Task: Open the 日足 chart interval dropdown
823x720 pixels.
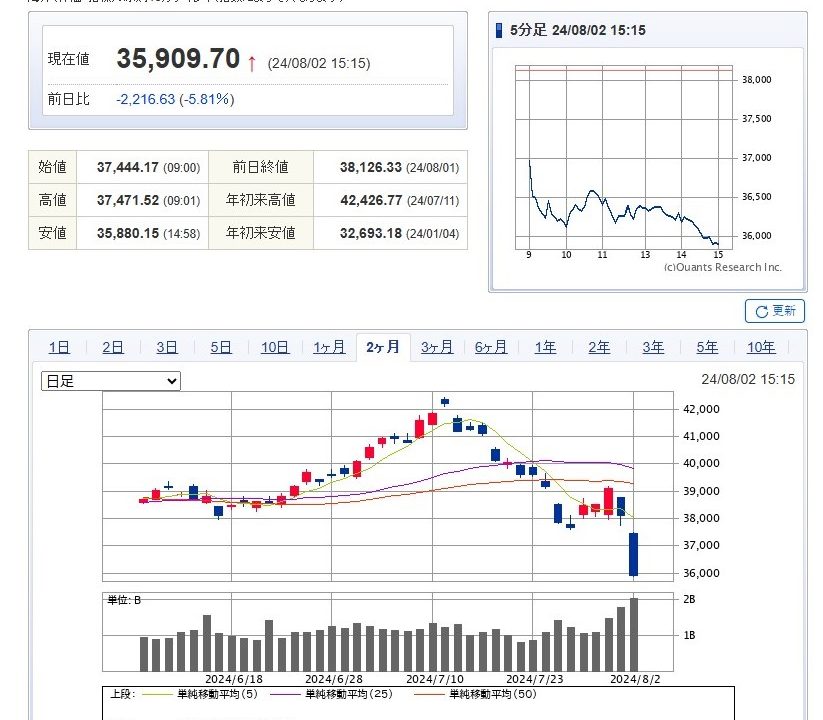Action: [x=111, y=381]
